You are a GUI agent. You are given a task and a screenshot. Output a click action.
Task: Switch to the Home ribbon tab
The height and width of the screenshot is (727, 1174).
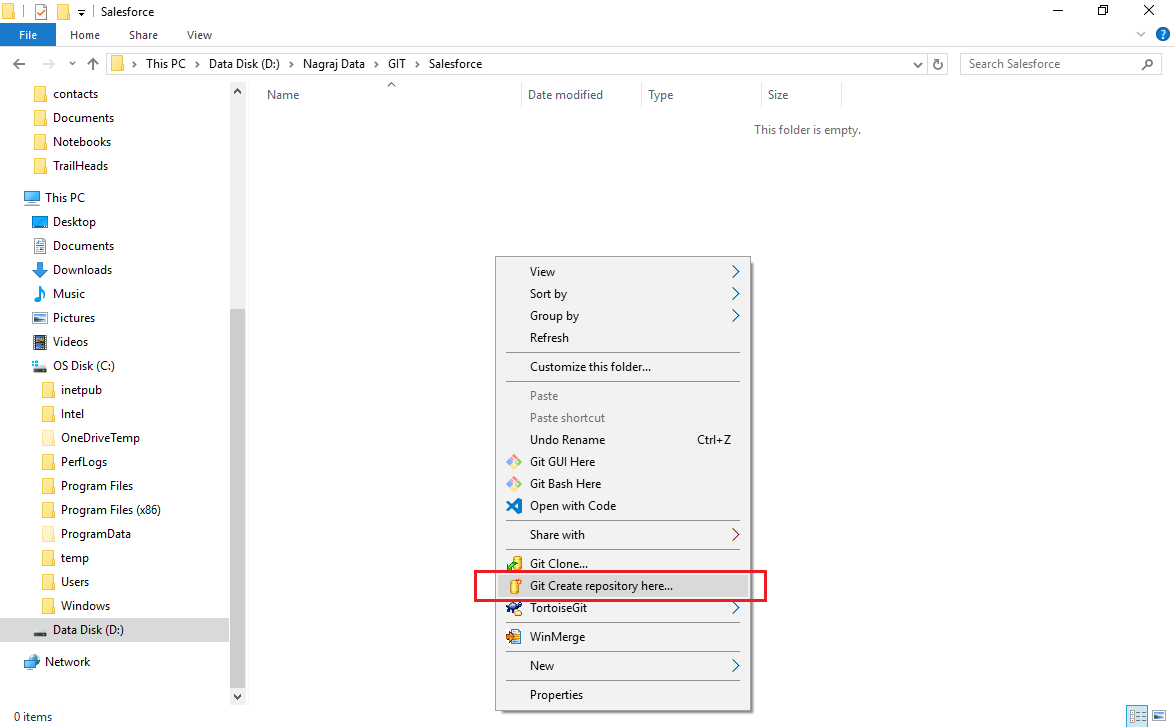(x=85, y=35)
